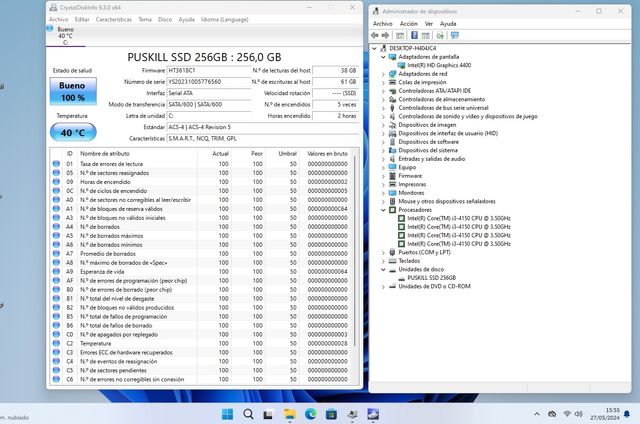Open Idioma (Language) menu
640x424 pixels.
(x=224, y=19)
